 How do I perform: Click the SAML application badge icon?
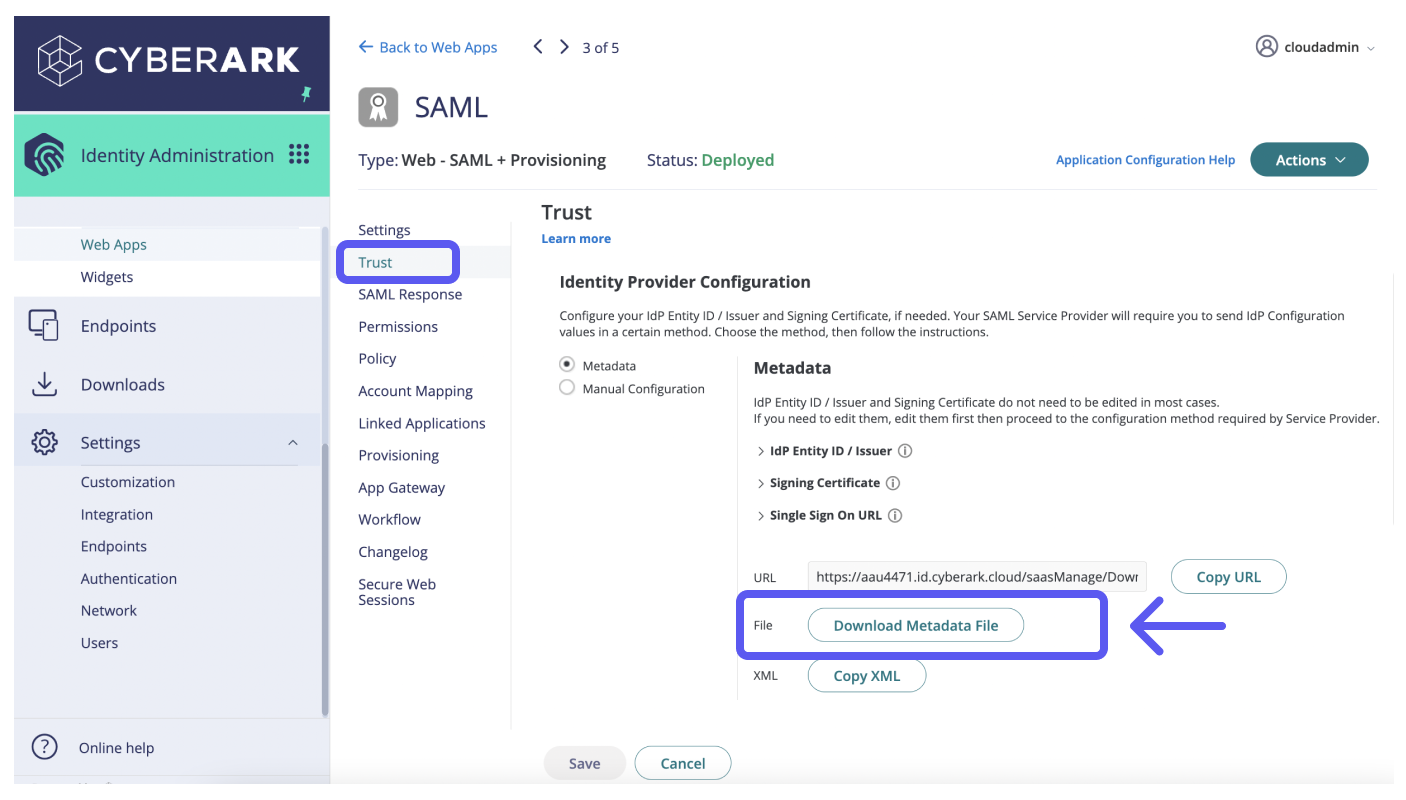pyautogui.click(x=377, y=106)
